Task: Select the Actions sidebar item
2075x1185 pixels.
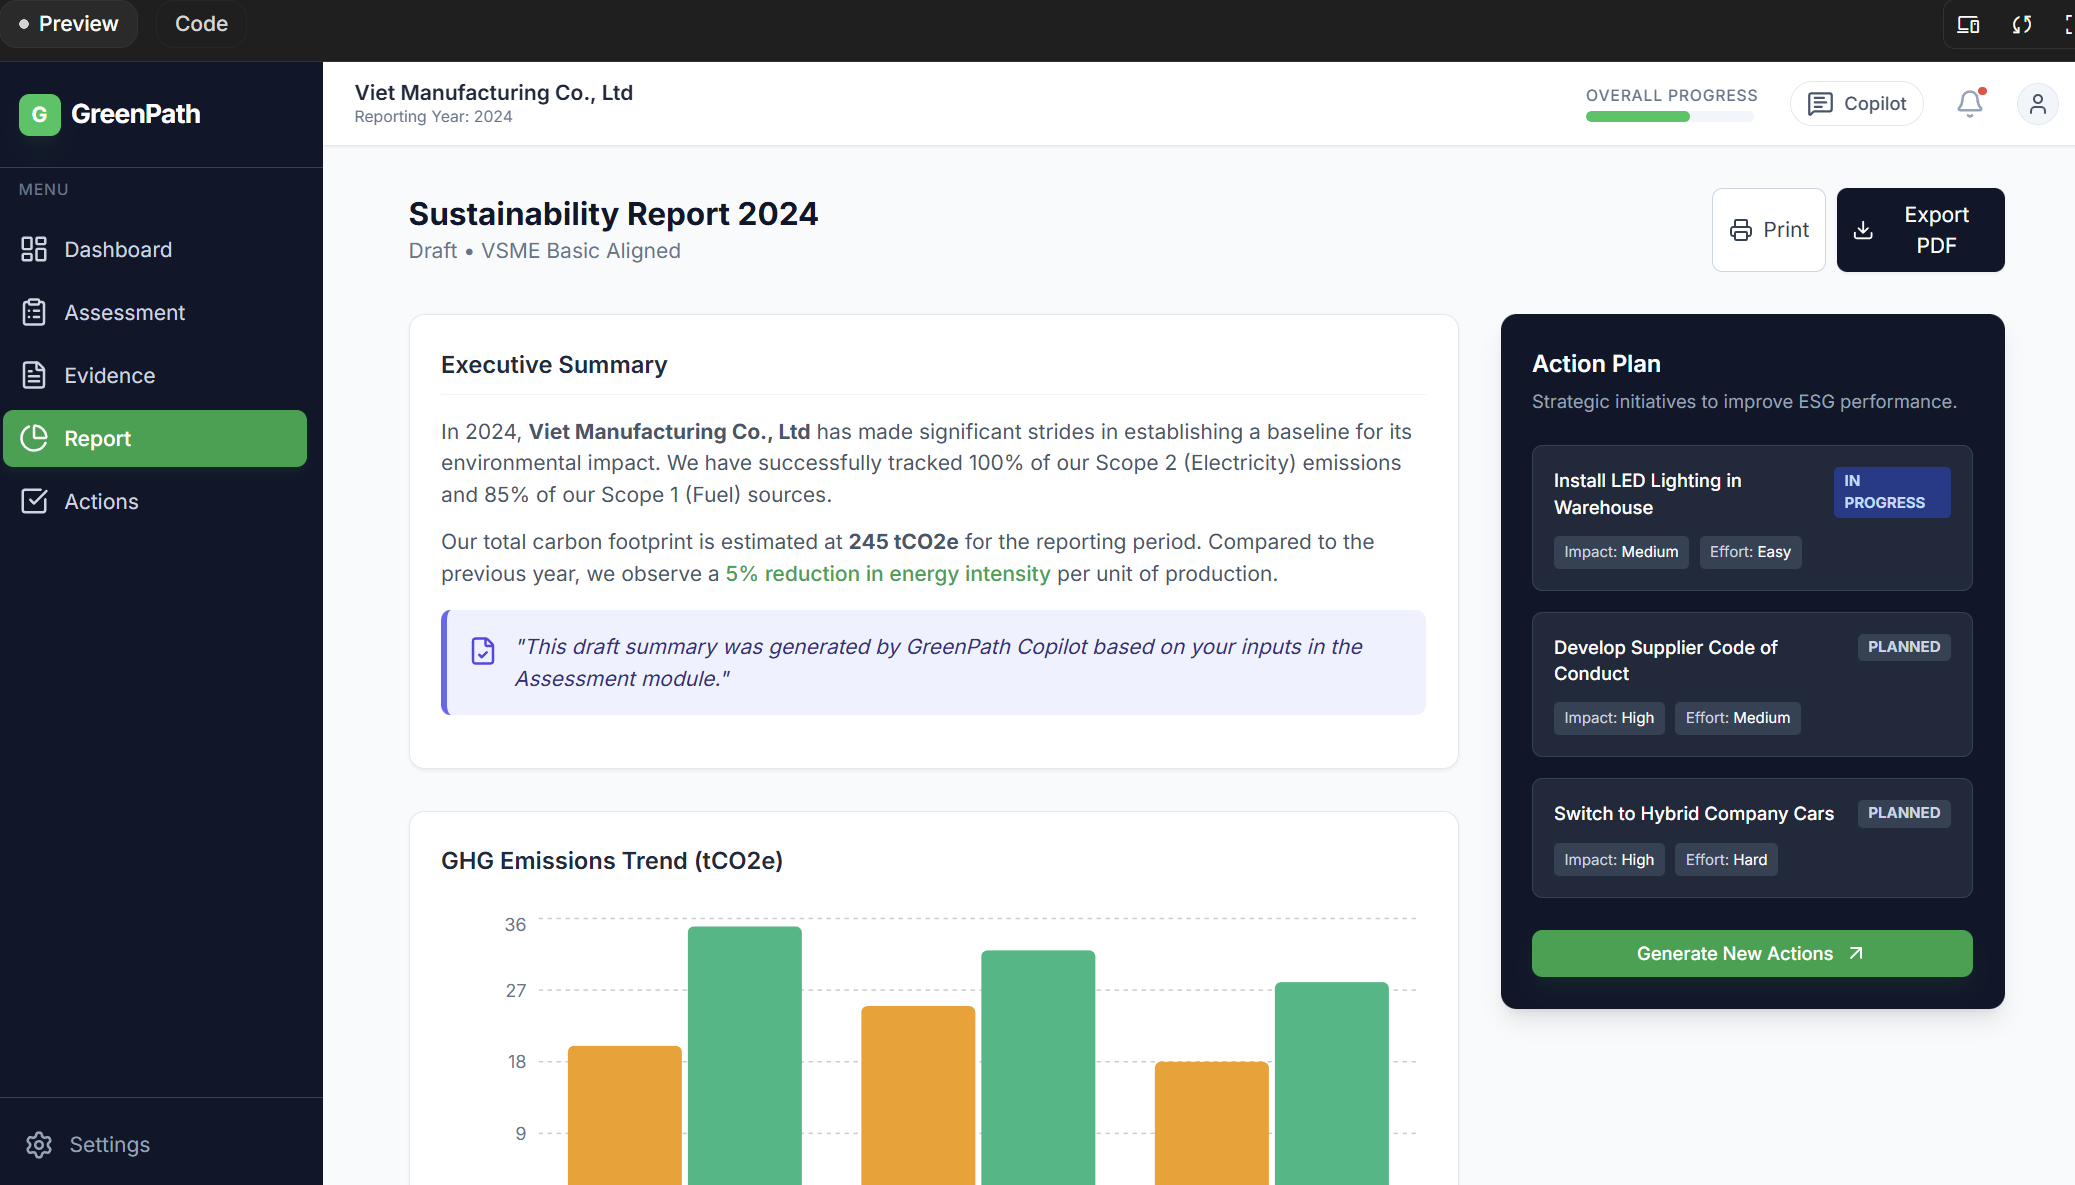Action: click(x=101, y=501)
